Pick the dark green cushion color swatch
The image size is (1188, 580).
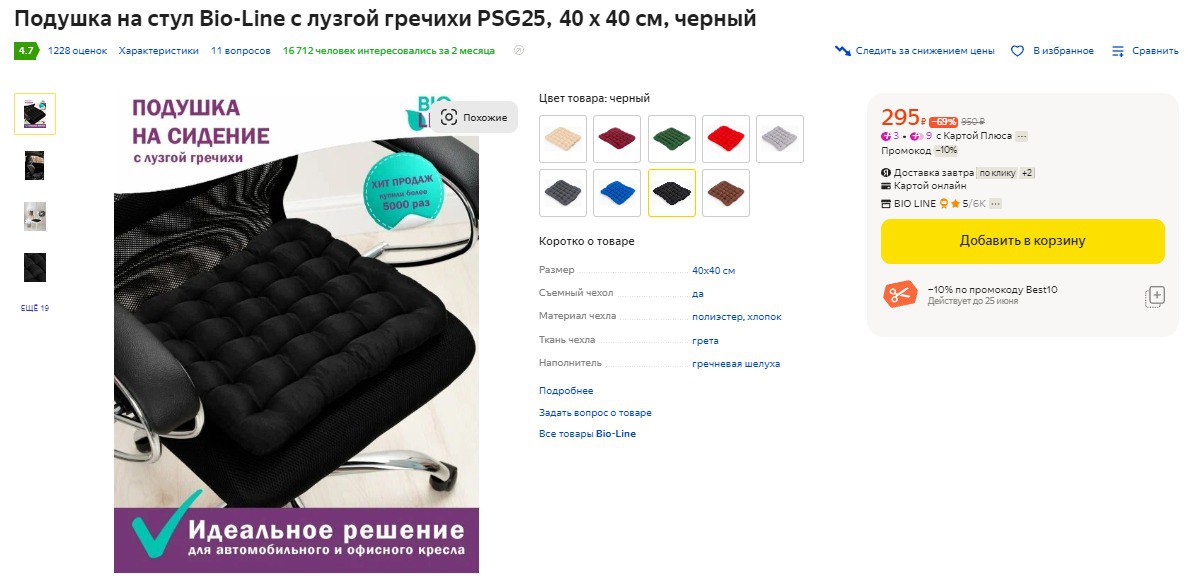(x=671, y=139)
